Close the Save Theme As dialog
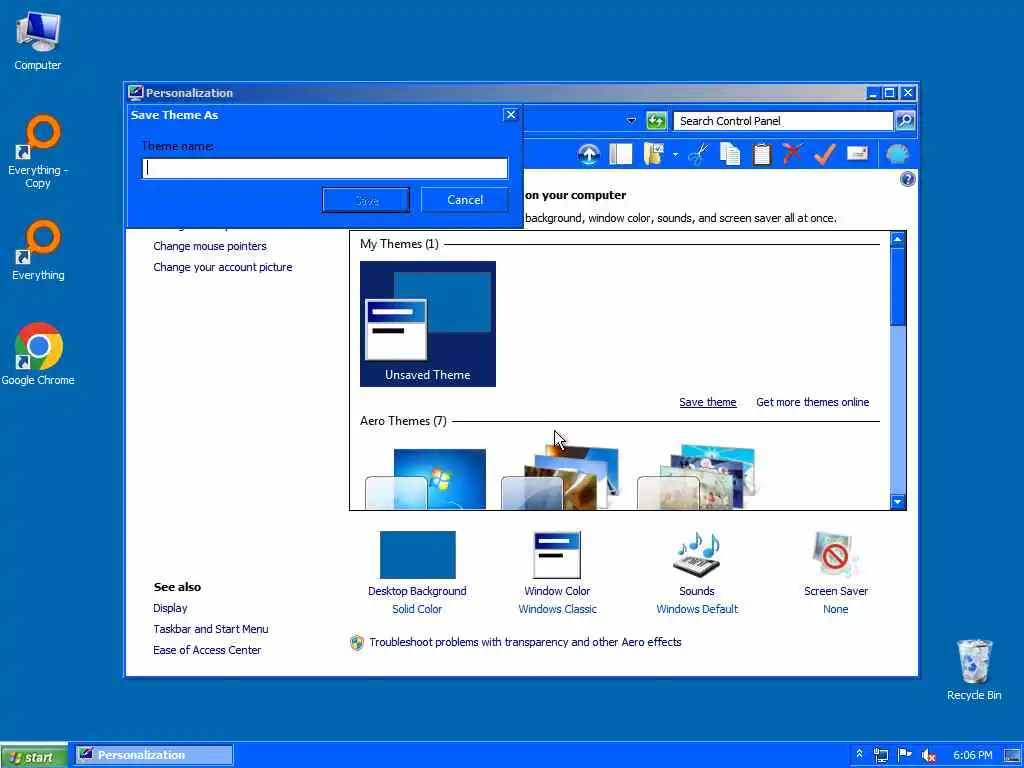Viewport: 1024px width, 768px height. [x=511, y=115]
